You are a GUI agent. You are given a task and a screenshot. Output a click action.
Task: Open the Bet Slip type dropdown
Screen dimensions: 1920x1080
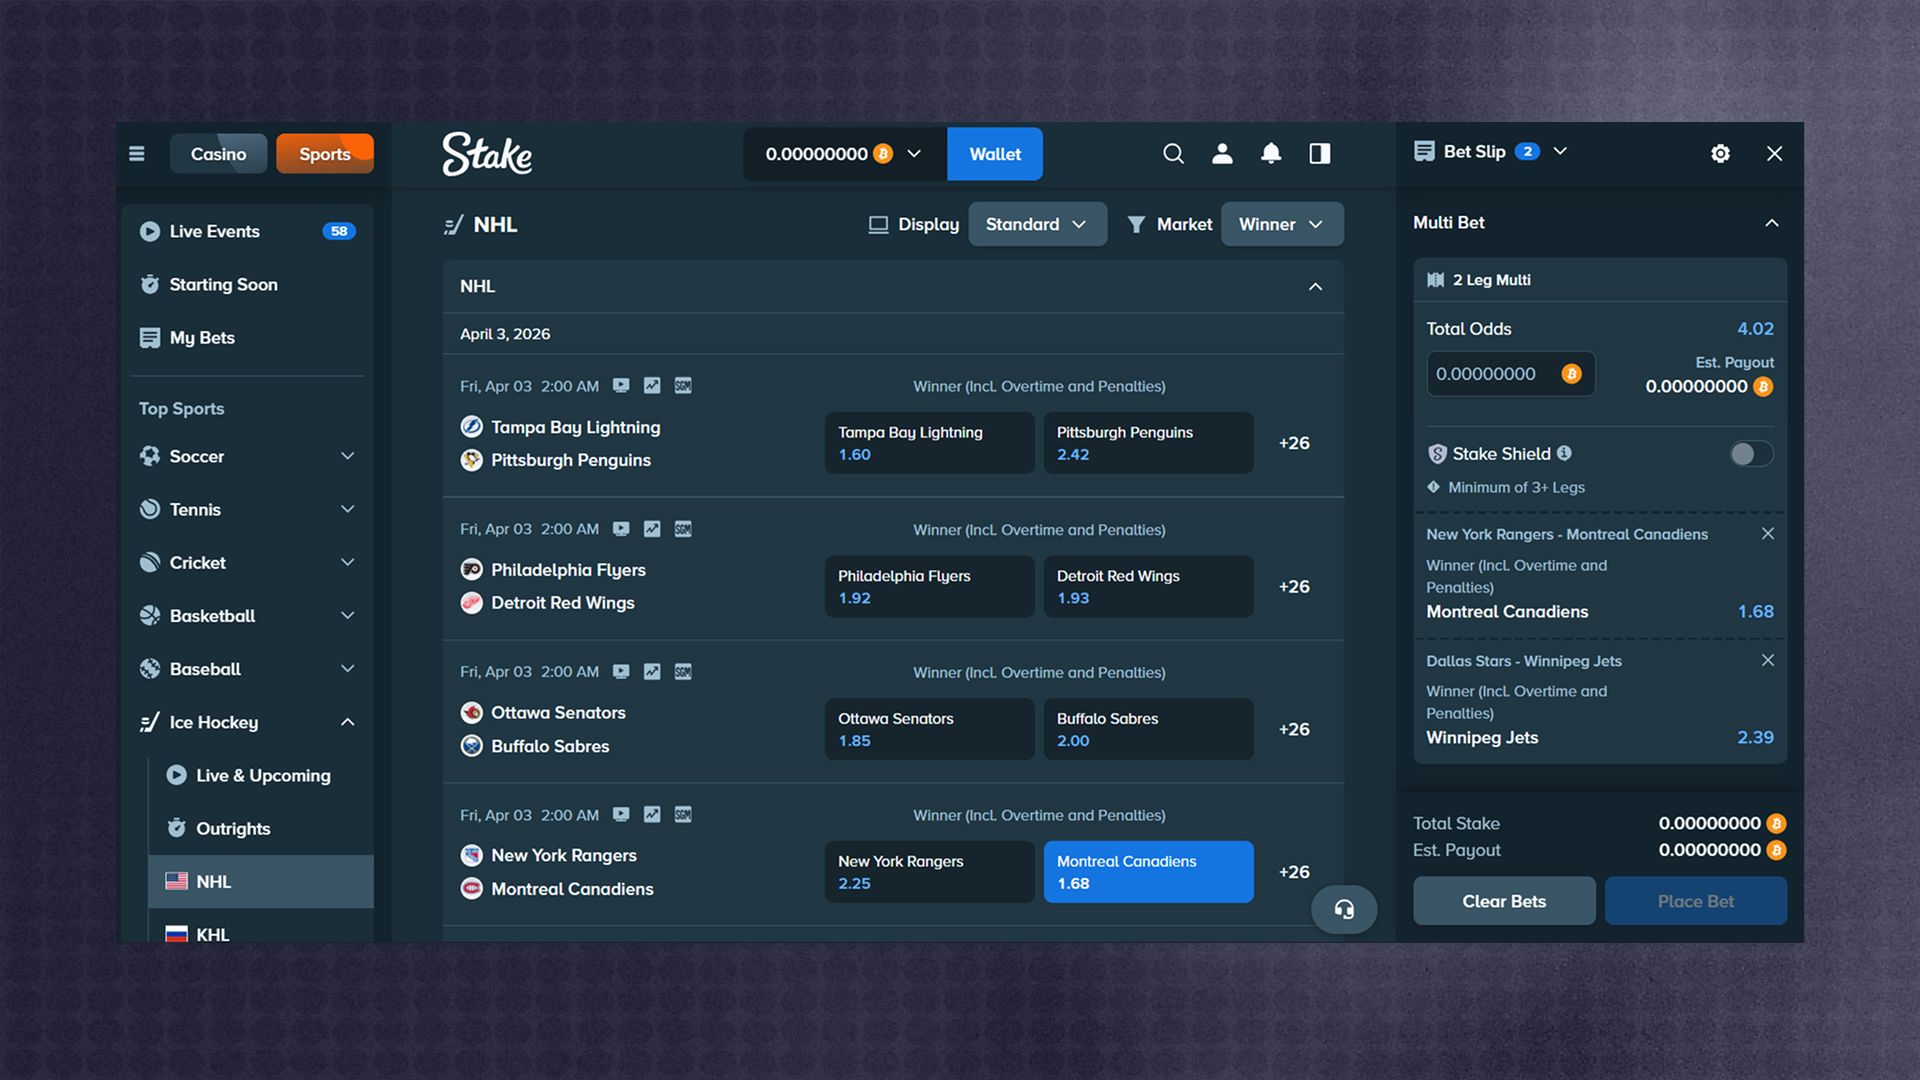click(1560, 151)
